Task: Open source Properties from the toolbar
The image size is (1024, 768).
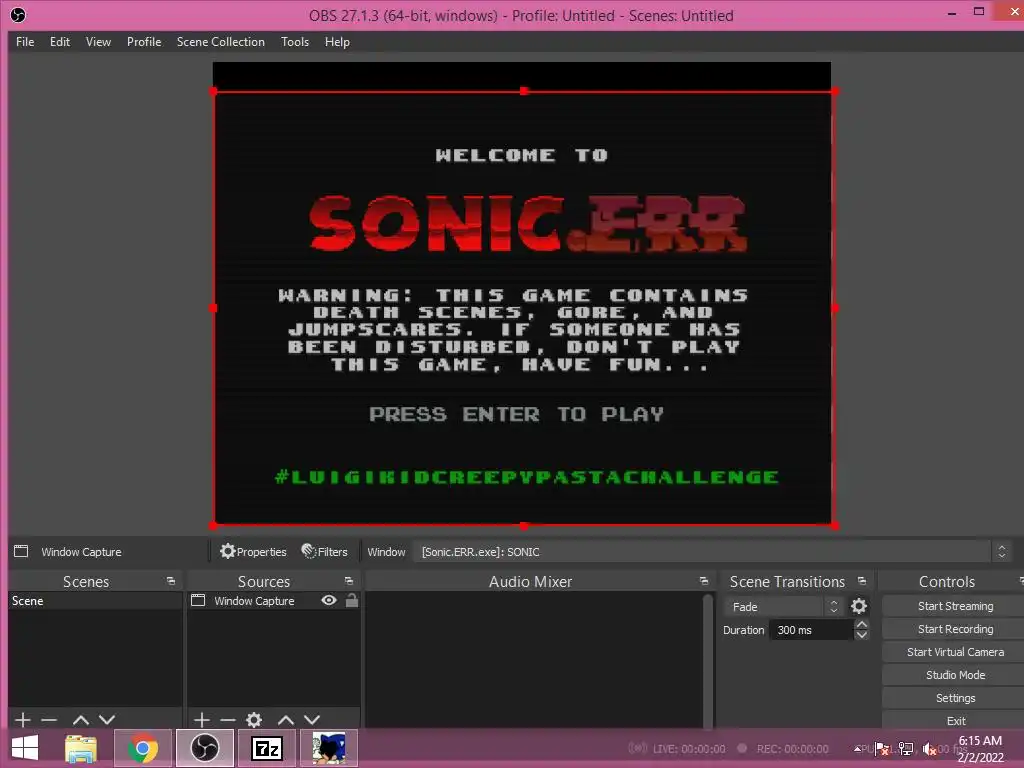Action: tap(253, 552)
